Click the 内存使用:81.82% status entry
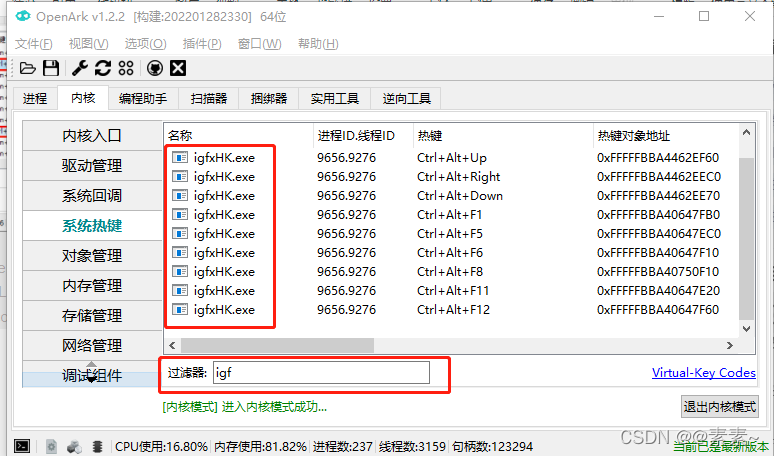 pyautogui.click(x=261, y=447)
